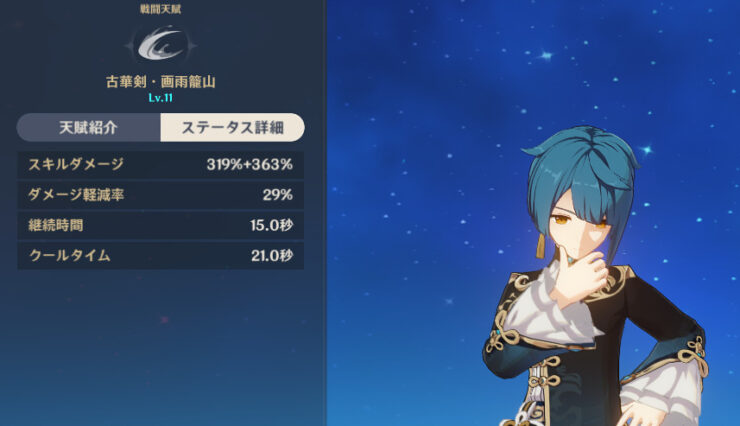Viewport: 740px width, 426px height.
Task: Select the ステータス詳細 tab
Action: 233,127
